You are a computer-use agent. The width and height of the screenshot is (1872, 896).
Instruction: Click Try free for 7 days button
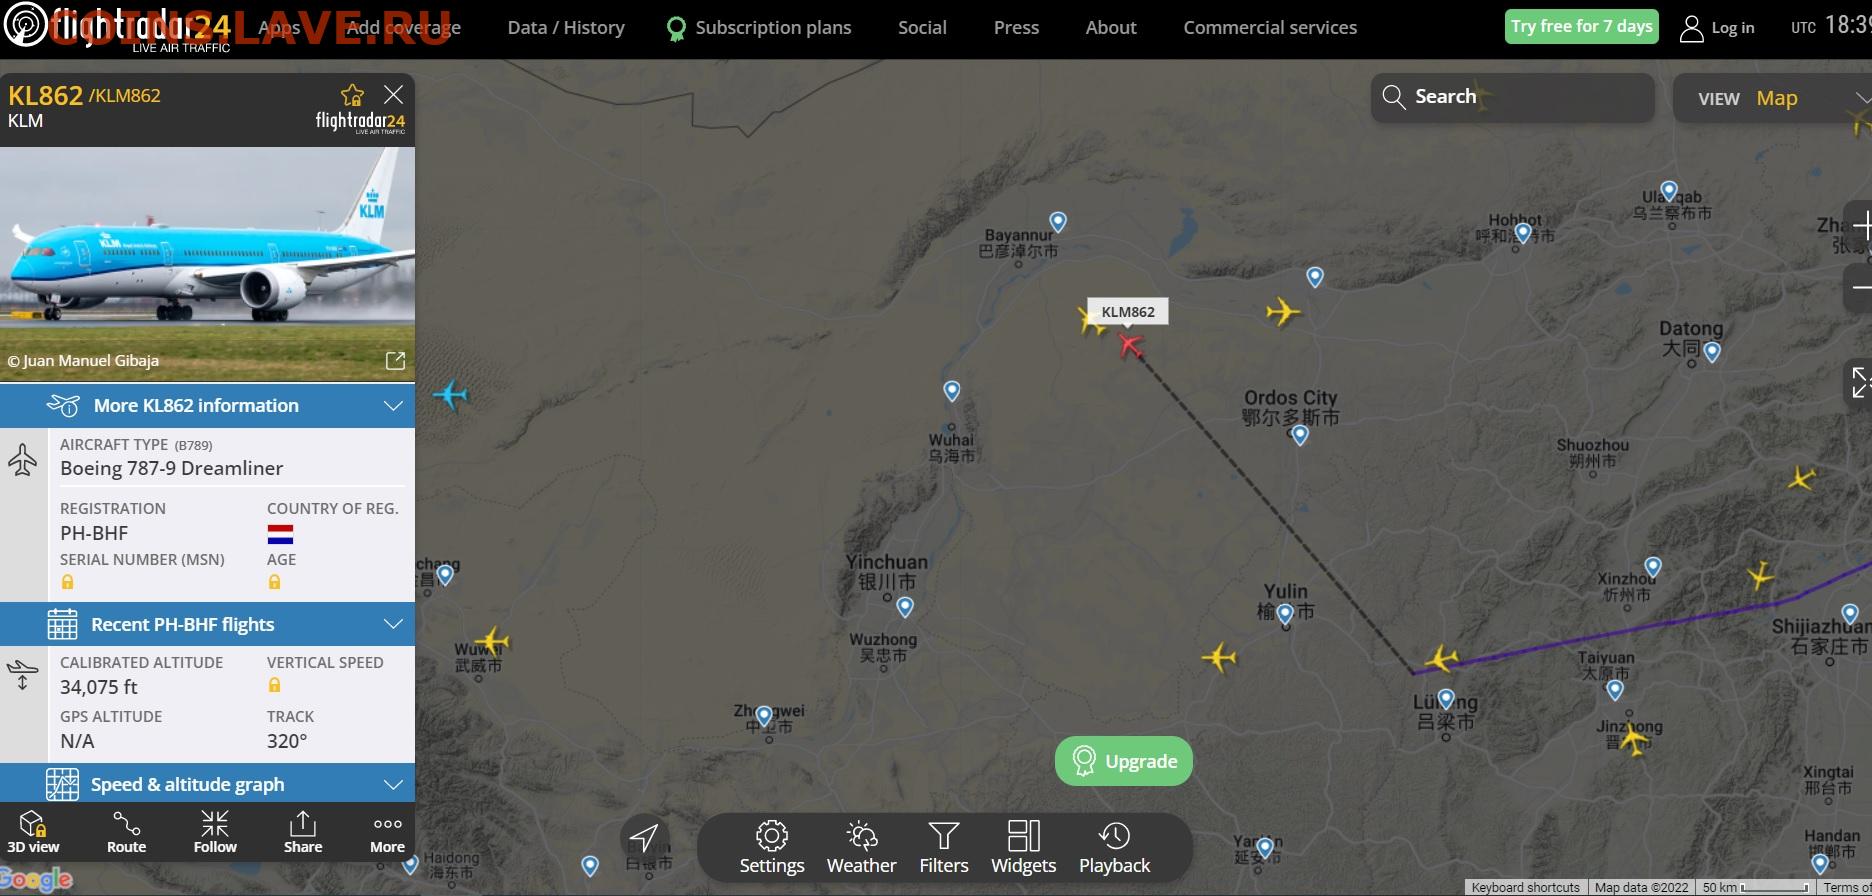coord(1581,27)
